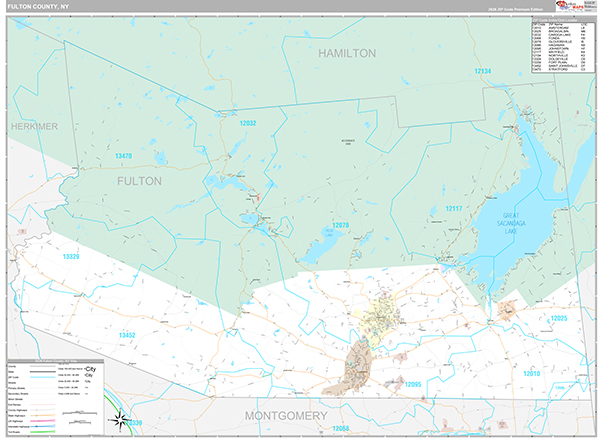Click ZIP code label 12117 on the map
600x438 pixels.
click(453, 208)
